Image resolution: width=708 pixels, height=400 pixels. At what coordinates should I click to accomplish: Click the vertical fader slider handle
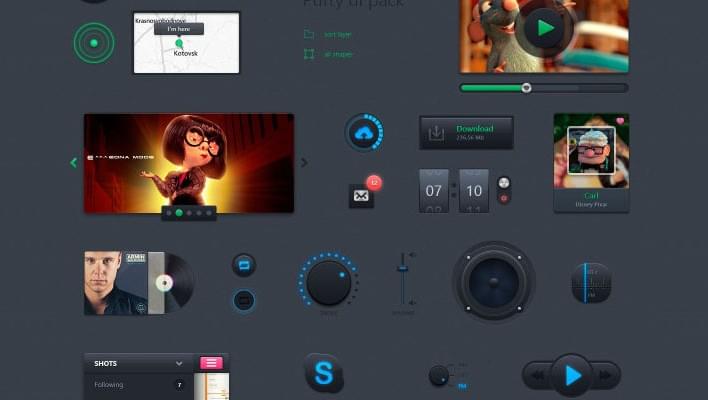(403, 269)
